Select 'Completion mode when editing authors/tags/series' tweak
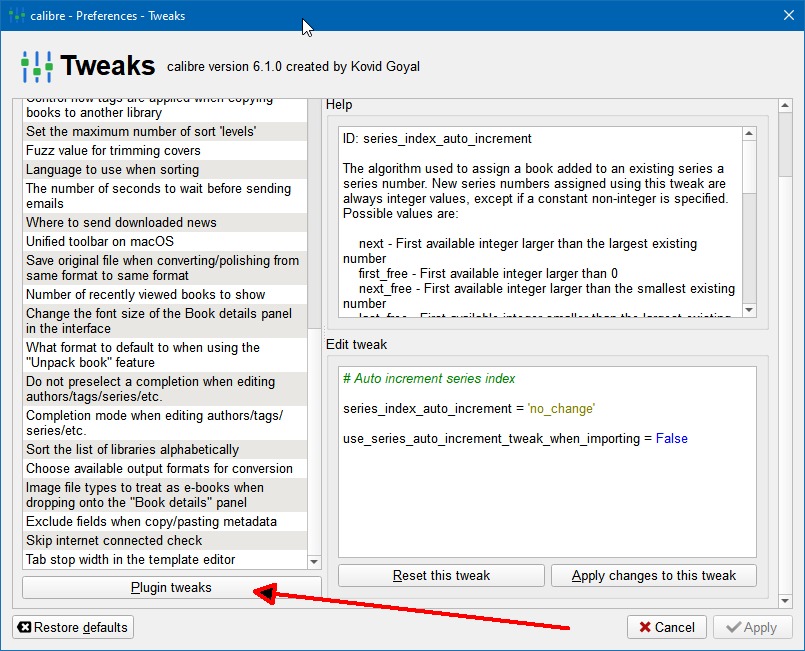This screenshot has width=805, height=651. click(x=165, y=423)
